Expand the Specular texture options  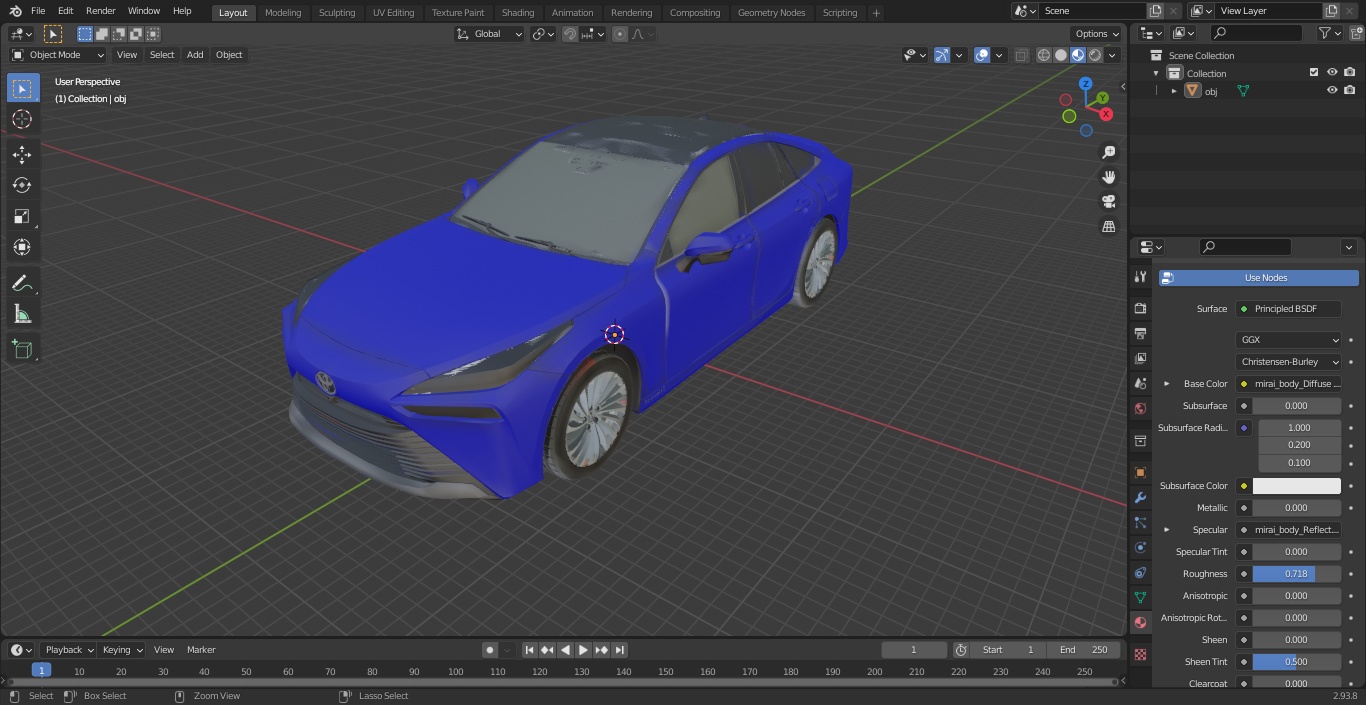coord(1166,530)
